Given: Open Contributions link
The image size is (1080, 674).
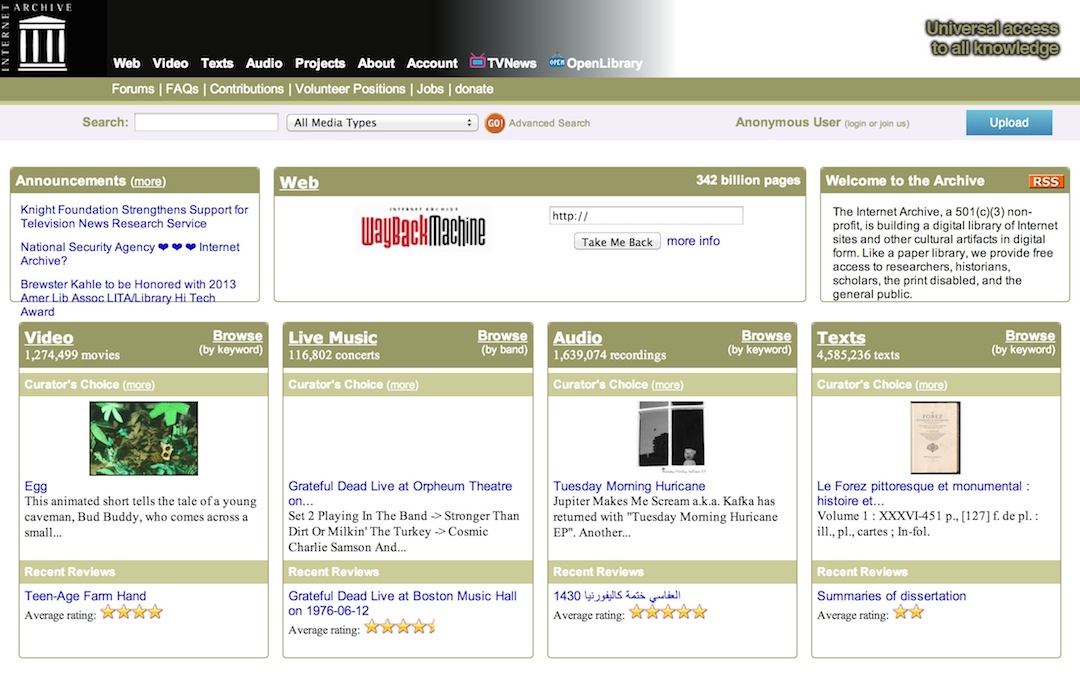Looking at the screenshot, I should (247, 89).
